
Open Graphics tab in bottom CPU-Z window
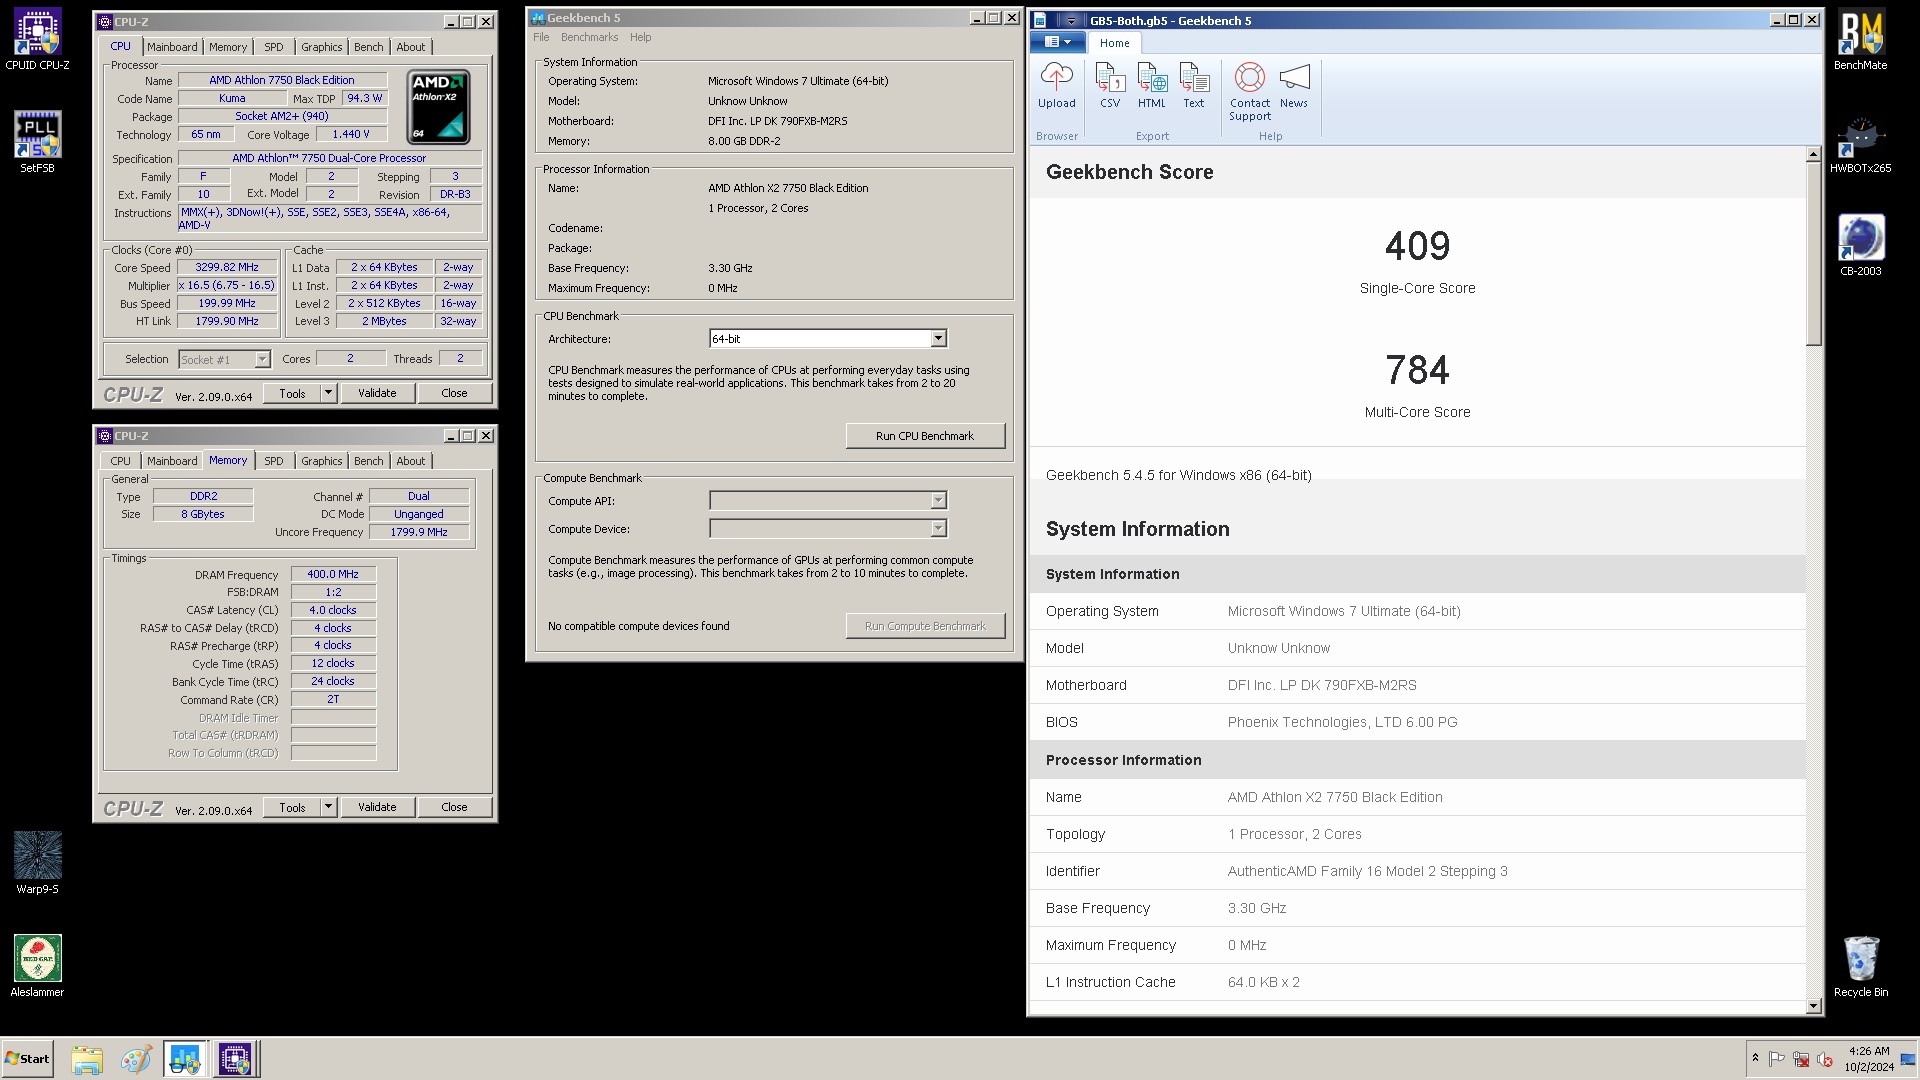coord(321,461)
